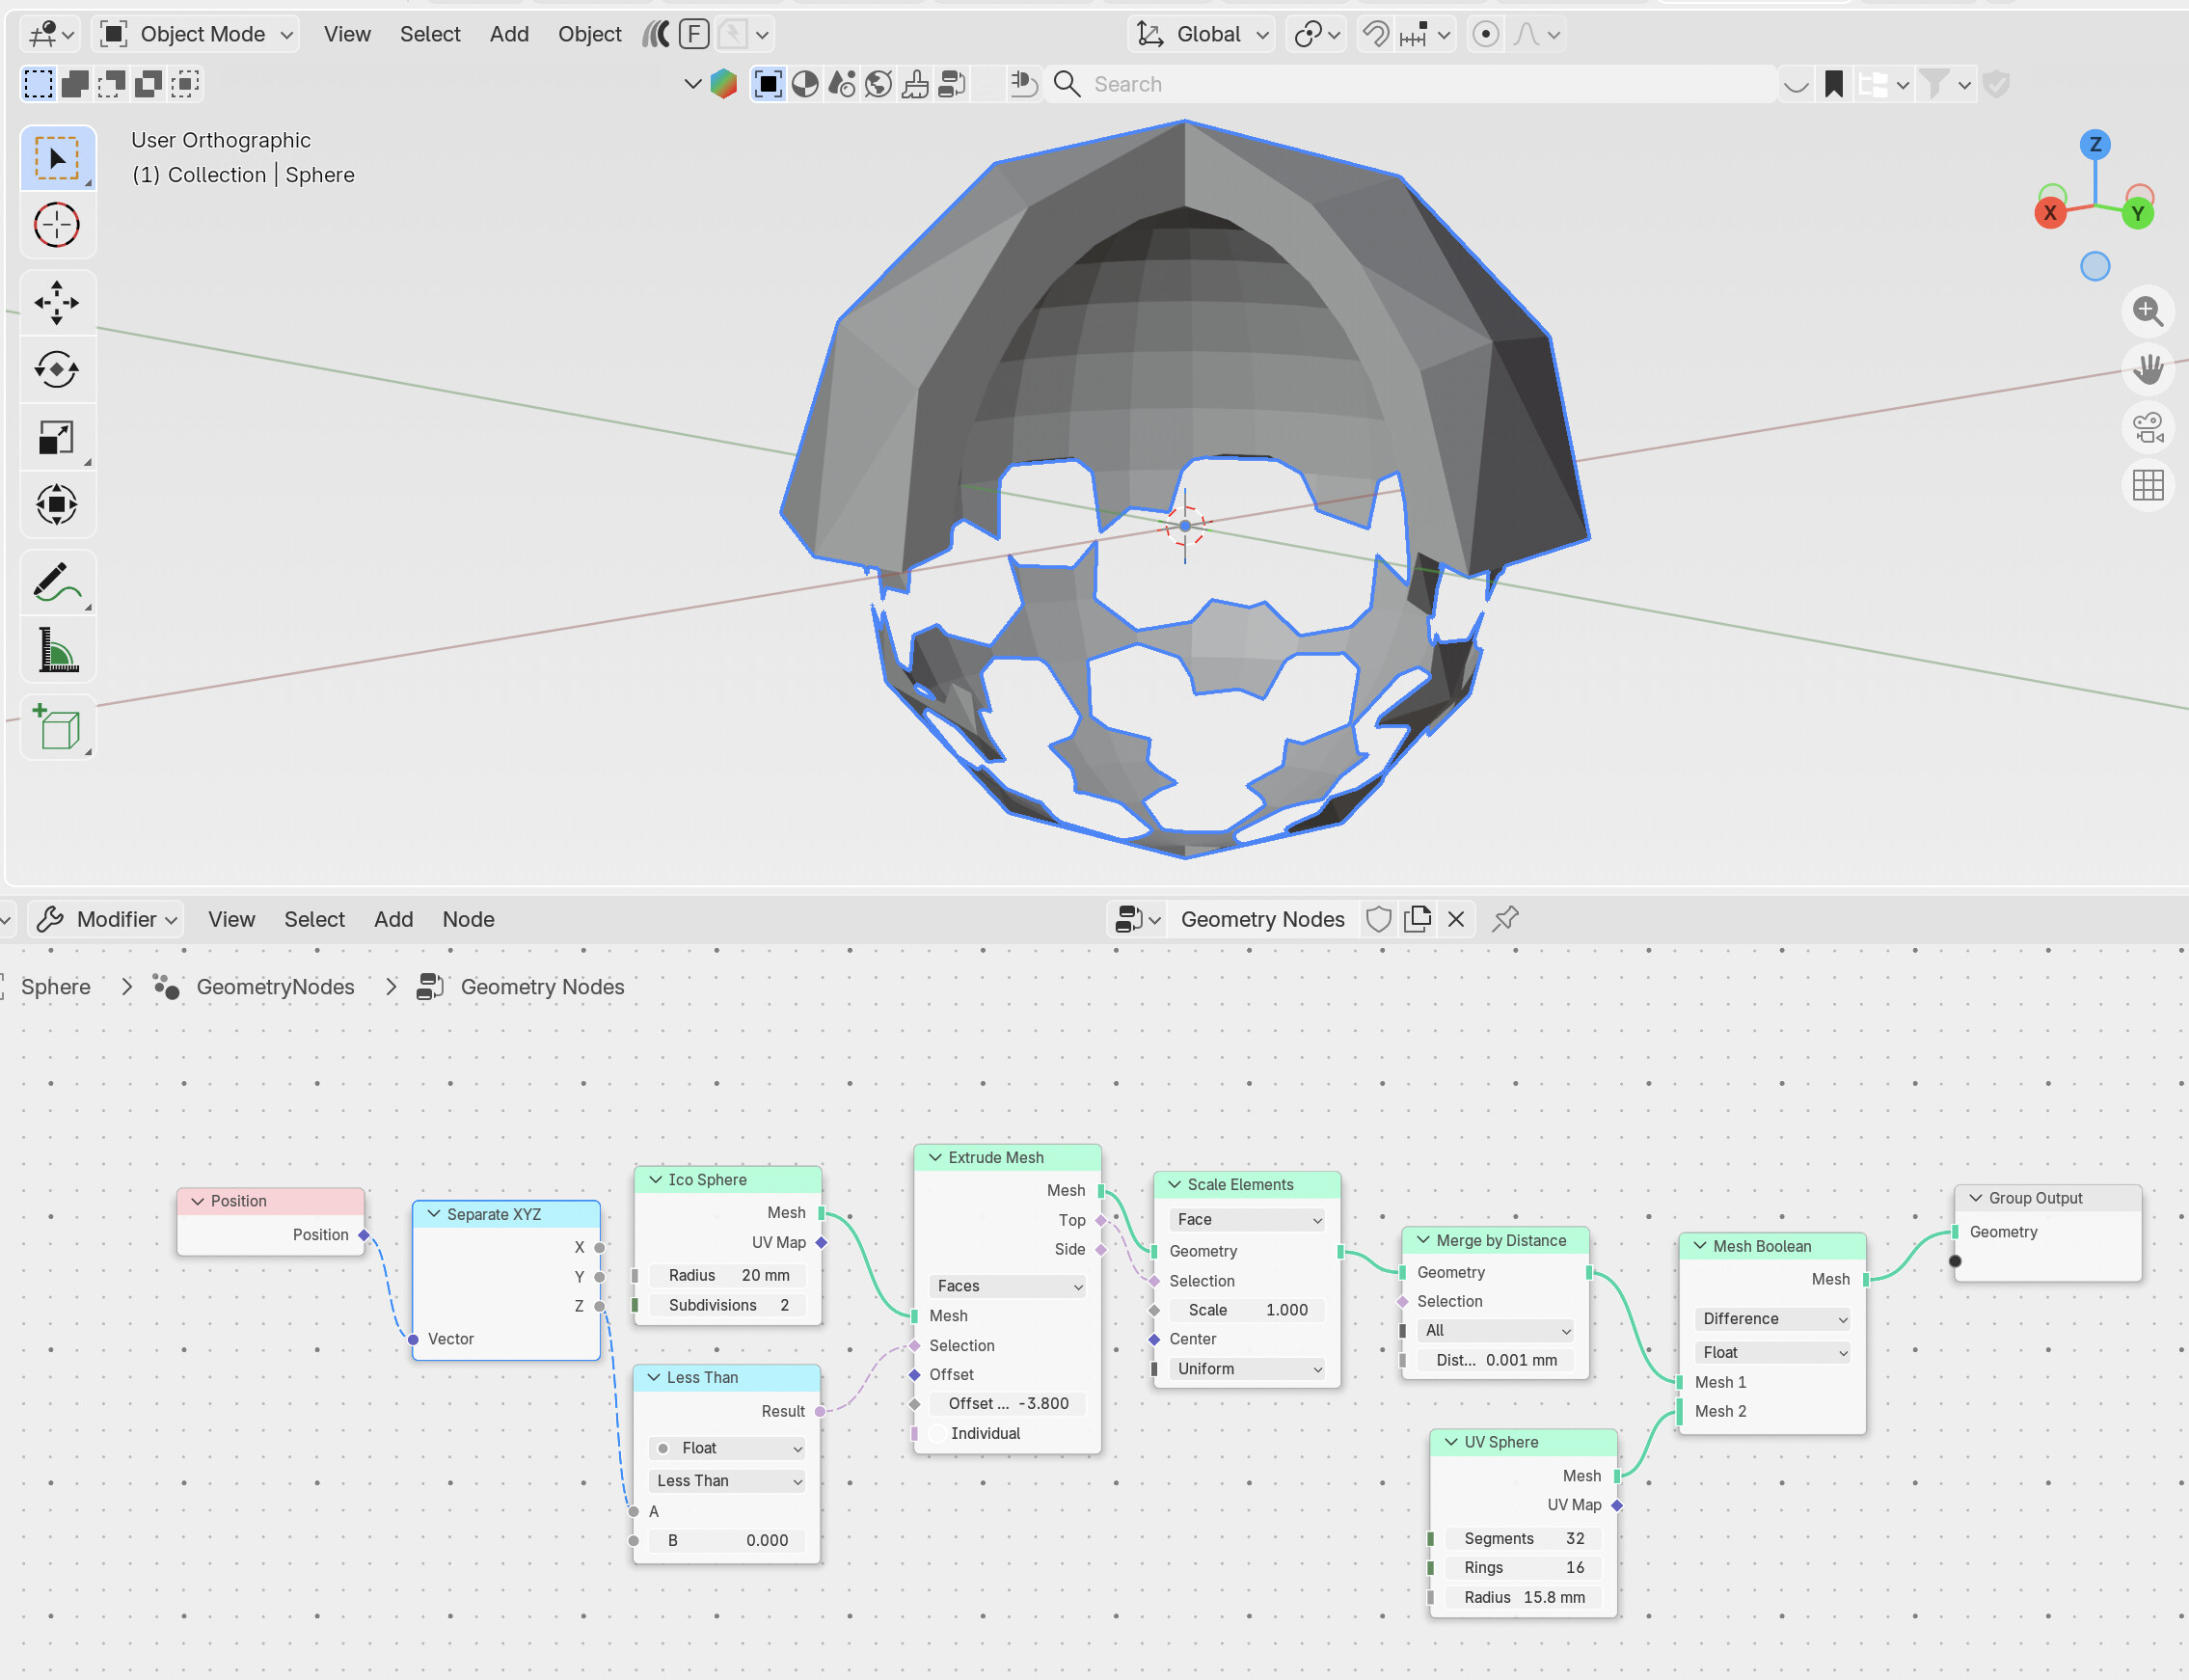Screen dimensions: 2189x1680
Task: Open the Node menu in node editor
Action: click(468, 919)
